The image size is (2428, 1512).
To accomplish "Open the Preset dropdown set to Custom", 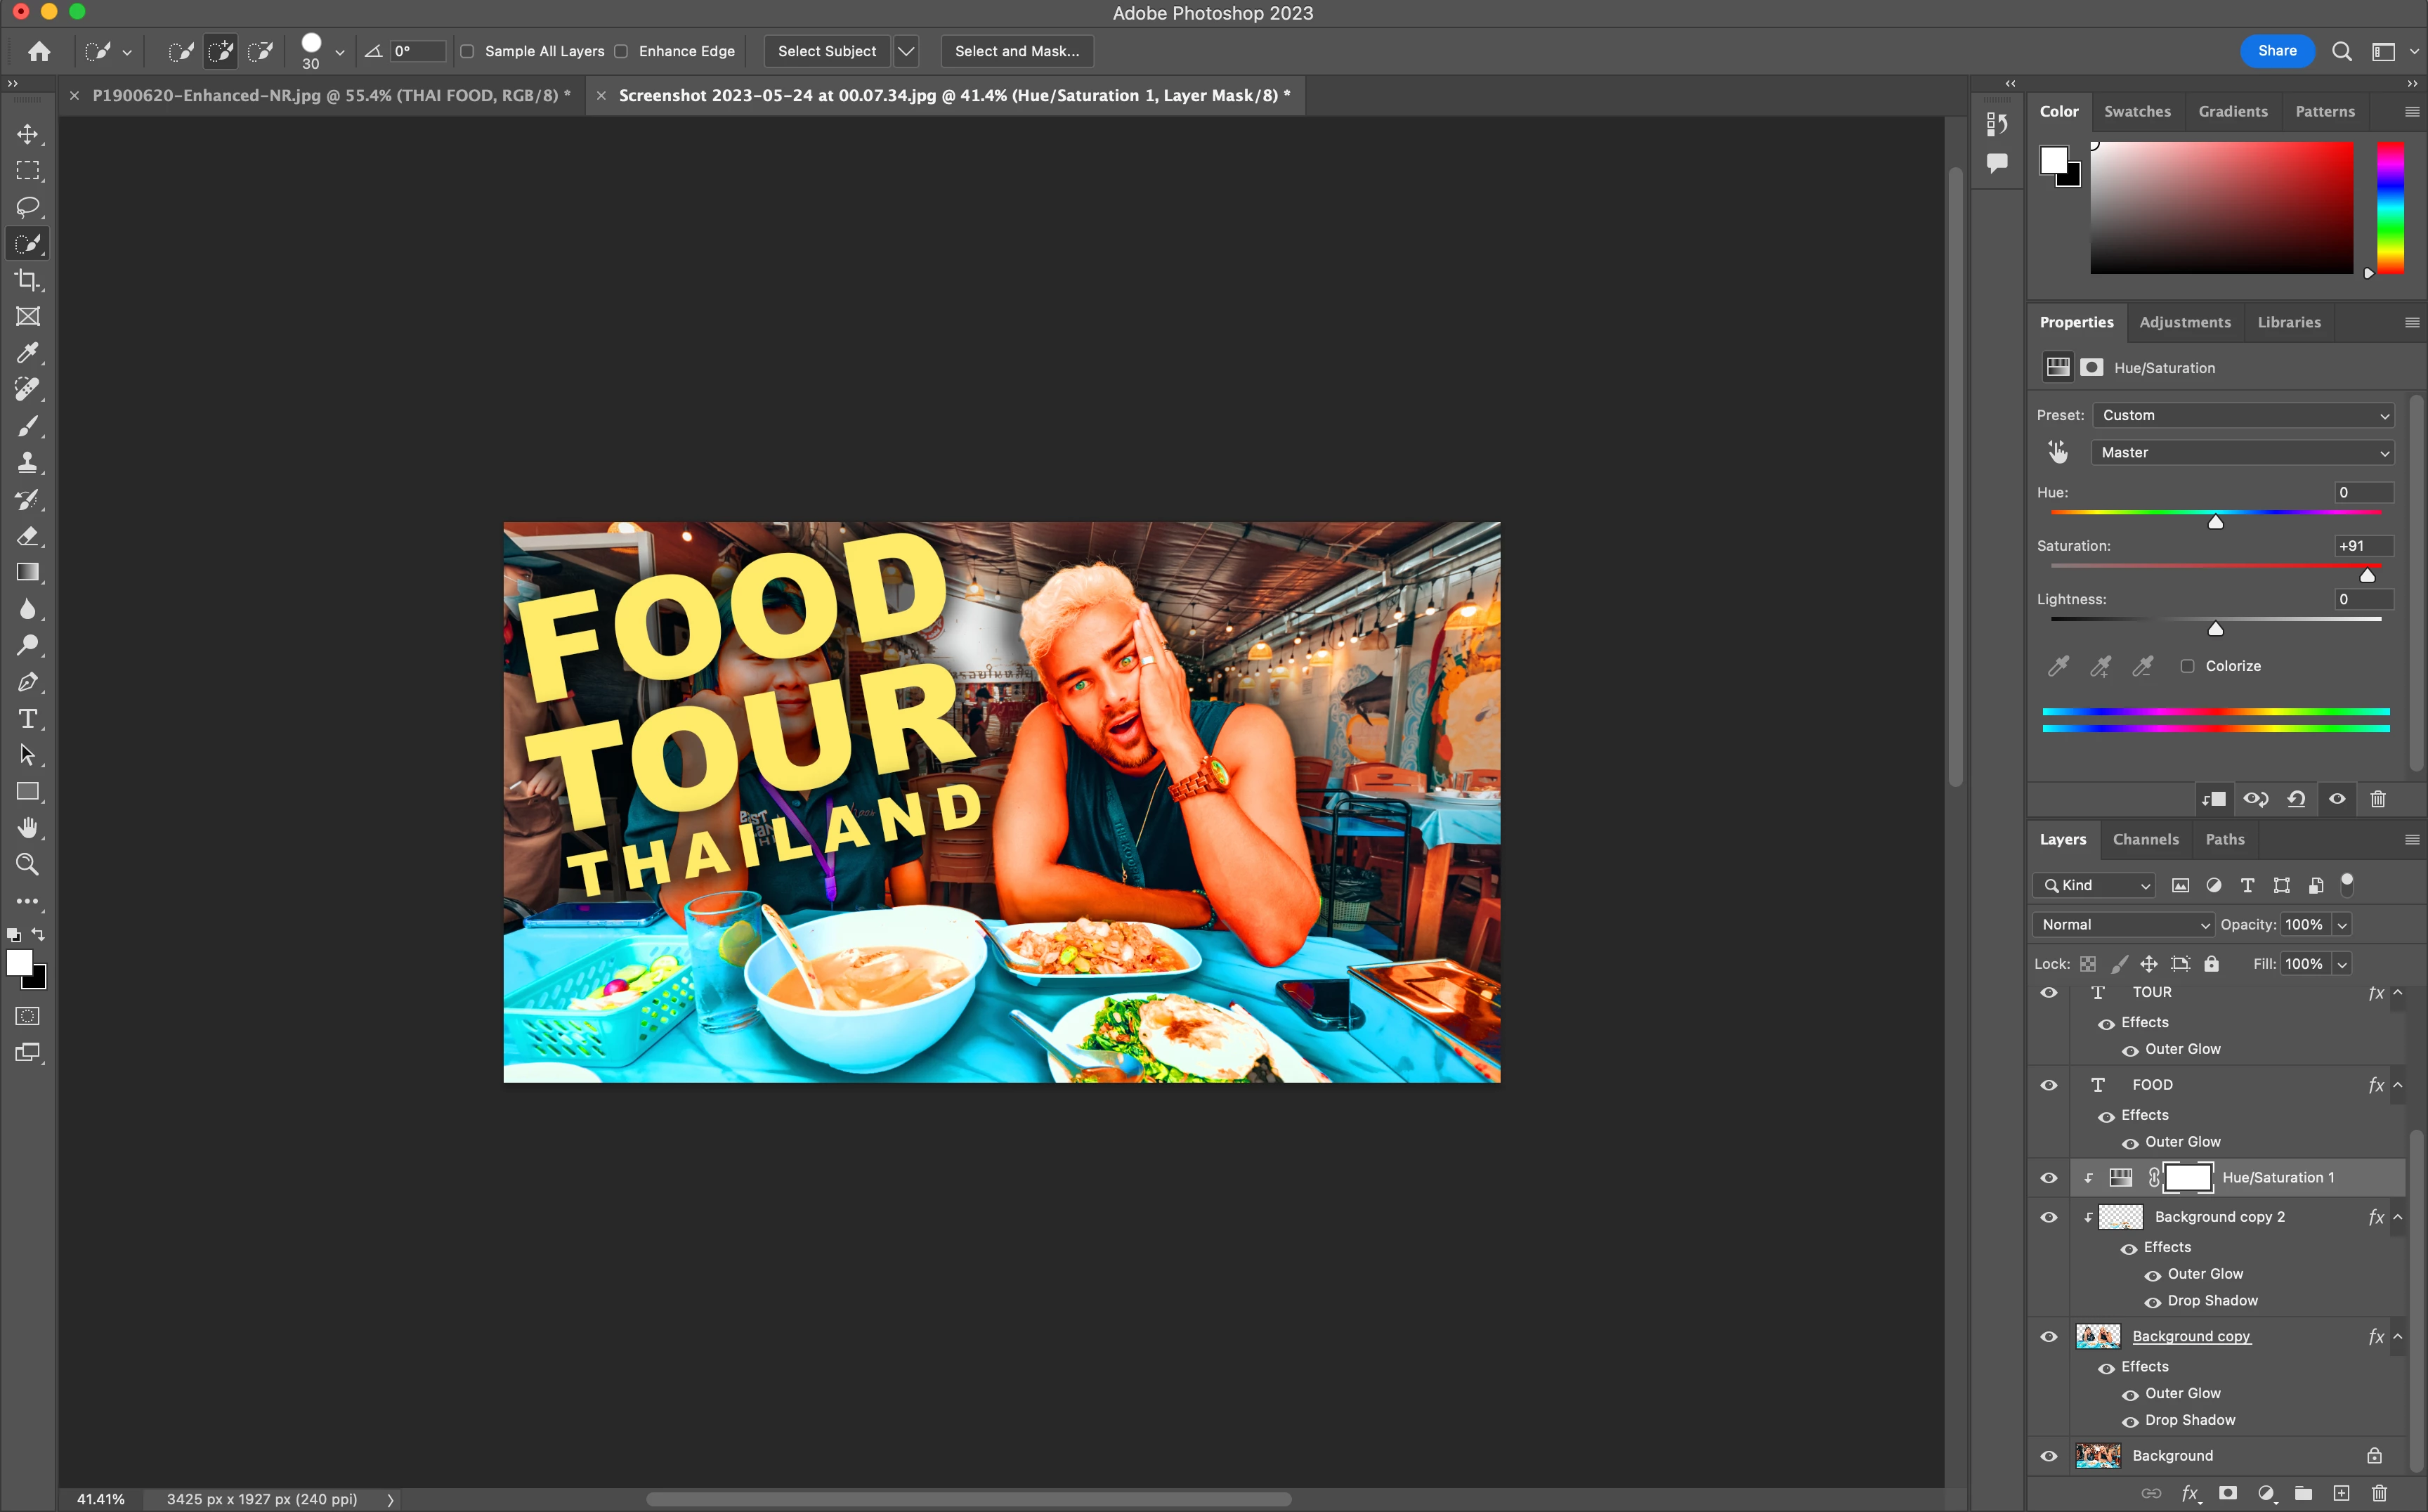I will [2242, 415].
